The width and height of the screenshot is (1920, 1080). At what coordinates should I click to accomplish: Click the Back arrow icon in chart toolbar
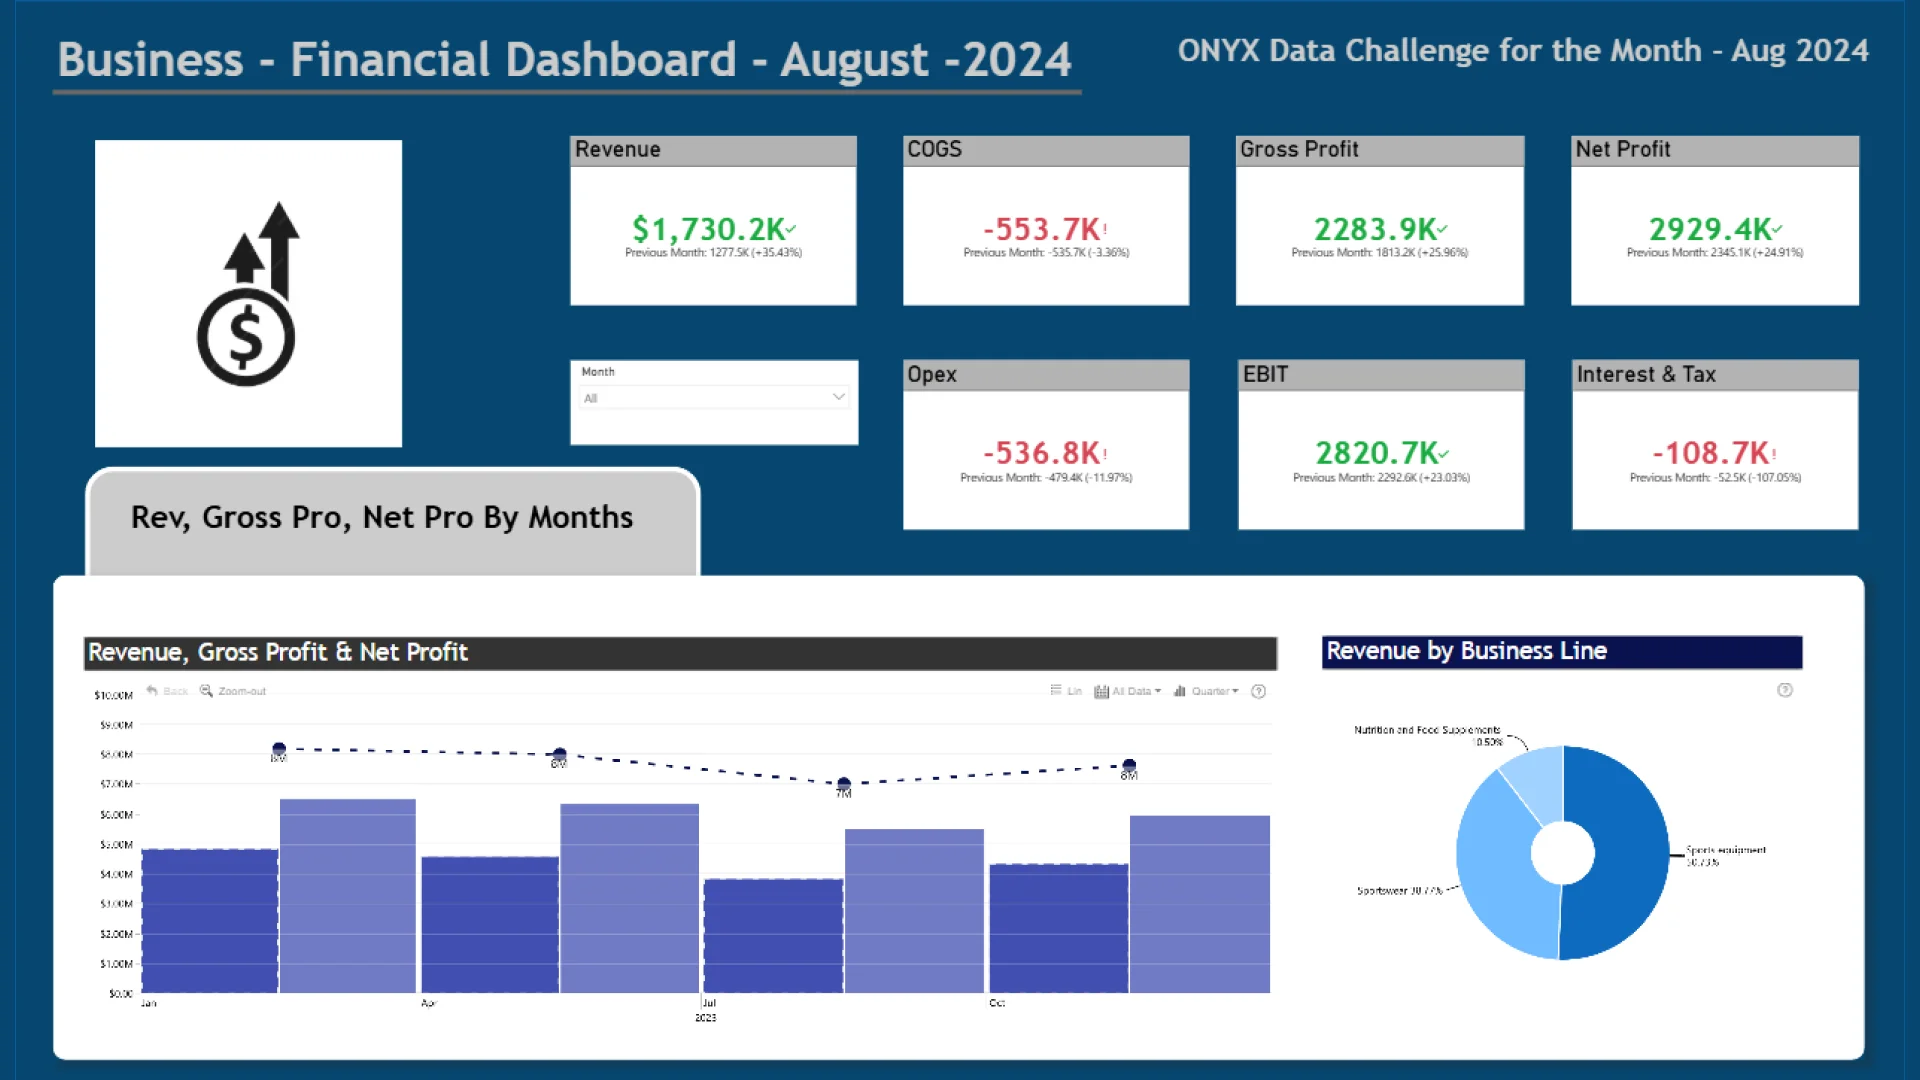[152, 690]
